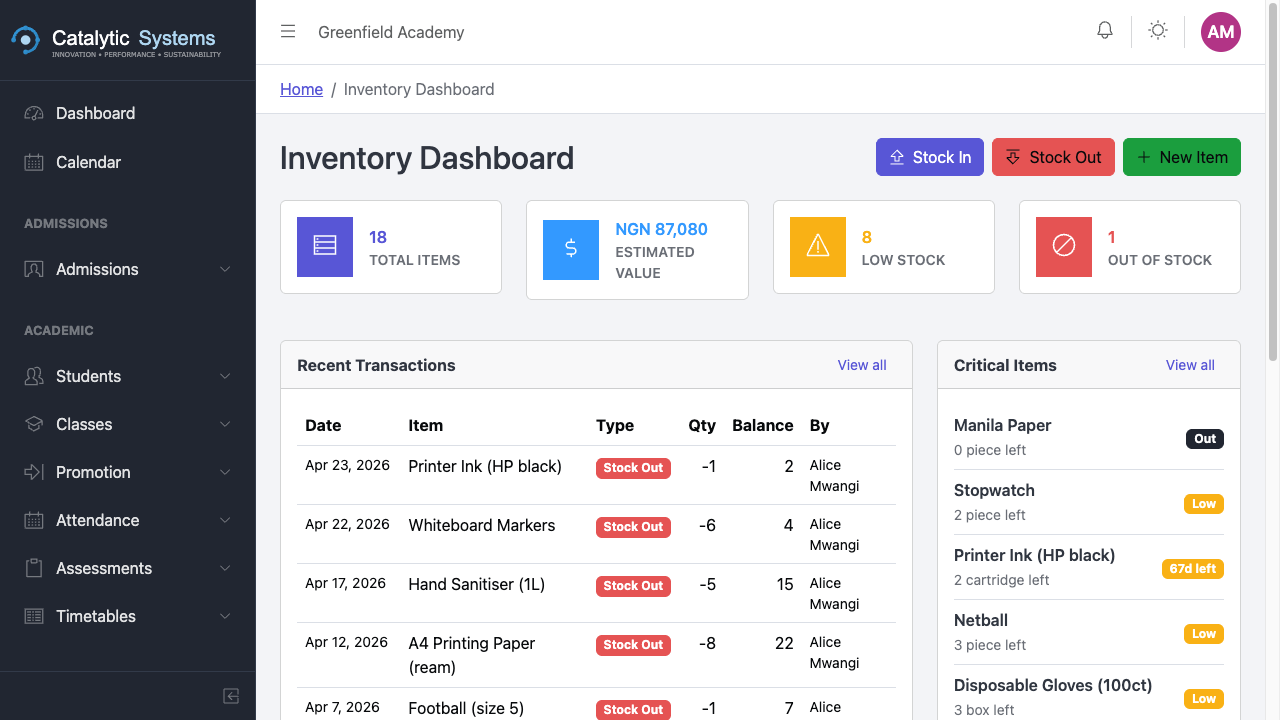Click the Low badge for Stopwatch

[x=1204, y=504]
